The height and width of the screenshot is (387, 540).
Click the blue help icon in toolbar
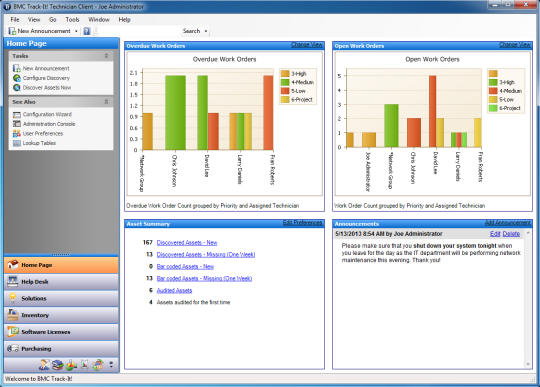(x=86, y=31)
